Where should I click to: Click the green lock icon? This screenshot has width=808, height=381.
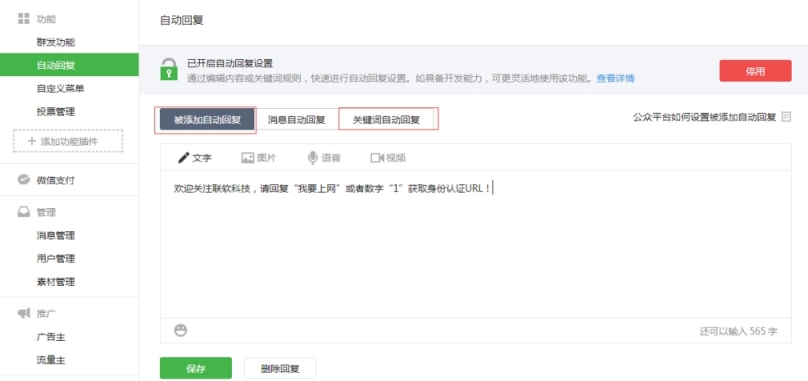click(169, 69)
